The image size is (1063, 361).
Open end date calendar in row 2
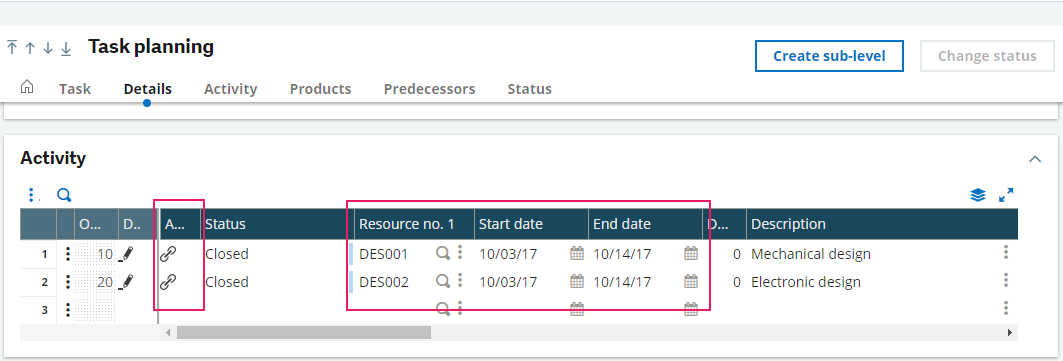click(691, 281)
